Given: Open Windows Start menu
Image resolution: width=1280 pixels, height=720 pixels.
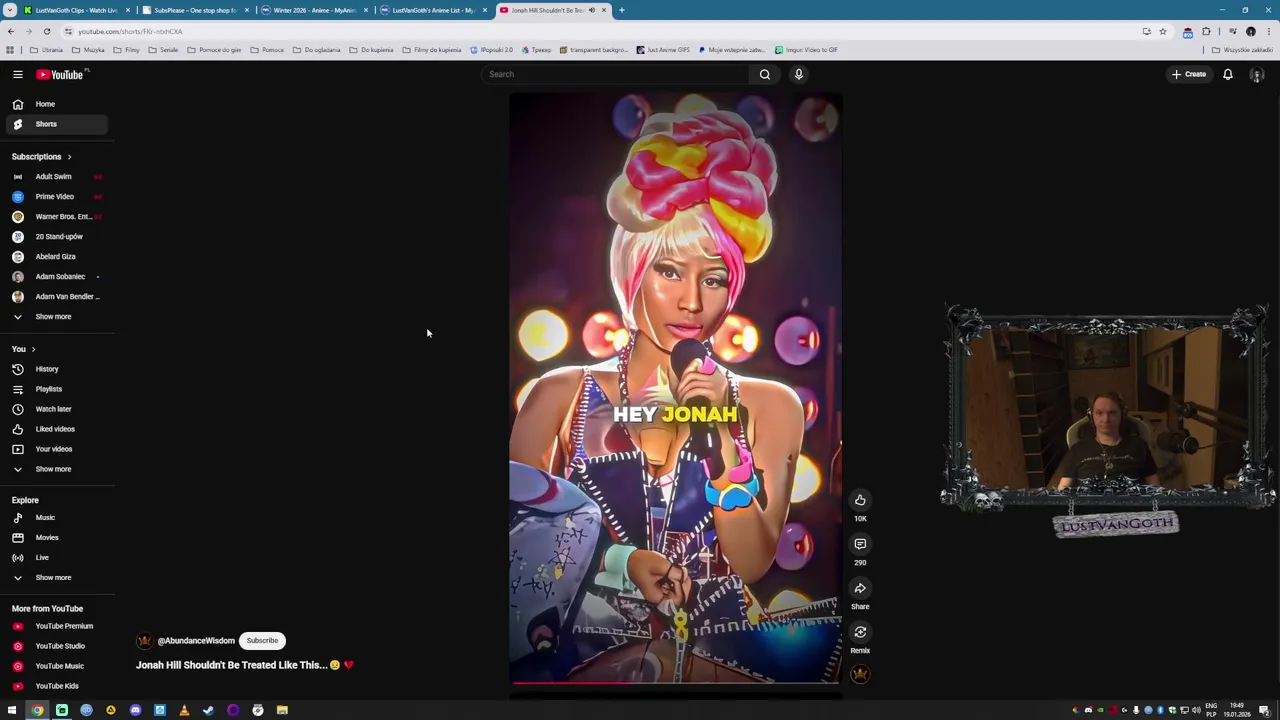Looking at the screenshot, I should click(12, 710).
